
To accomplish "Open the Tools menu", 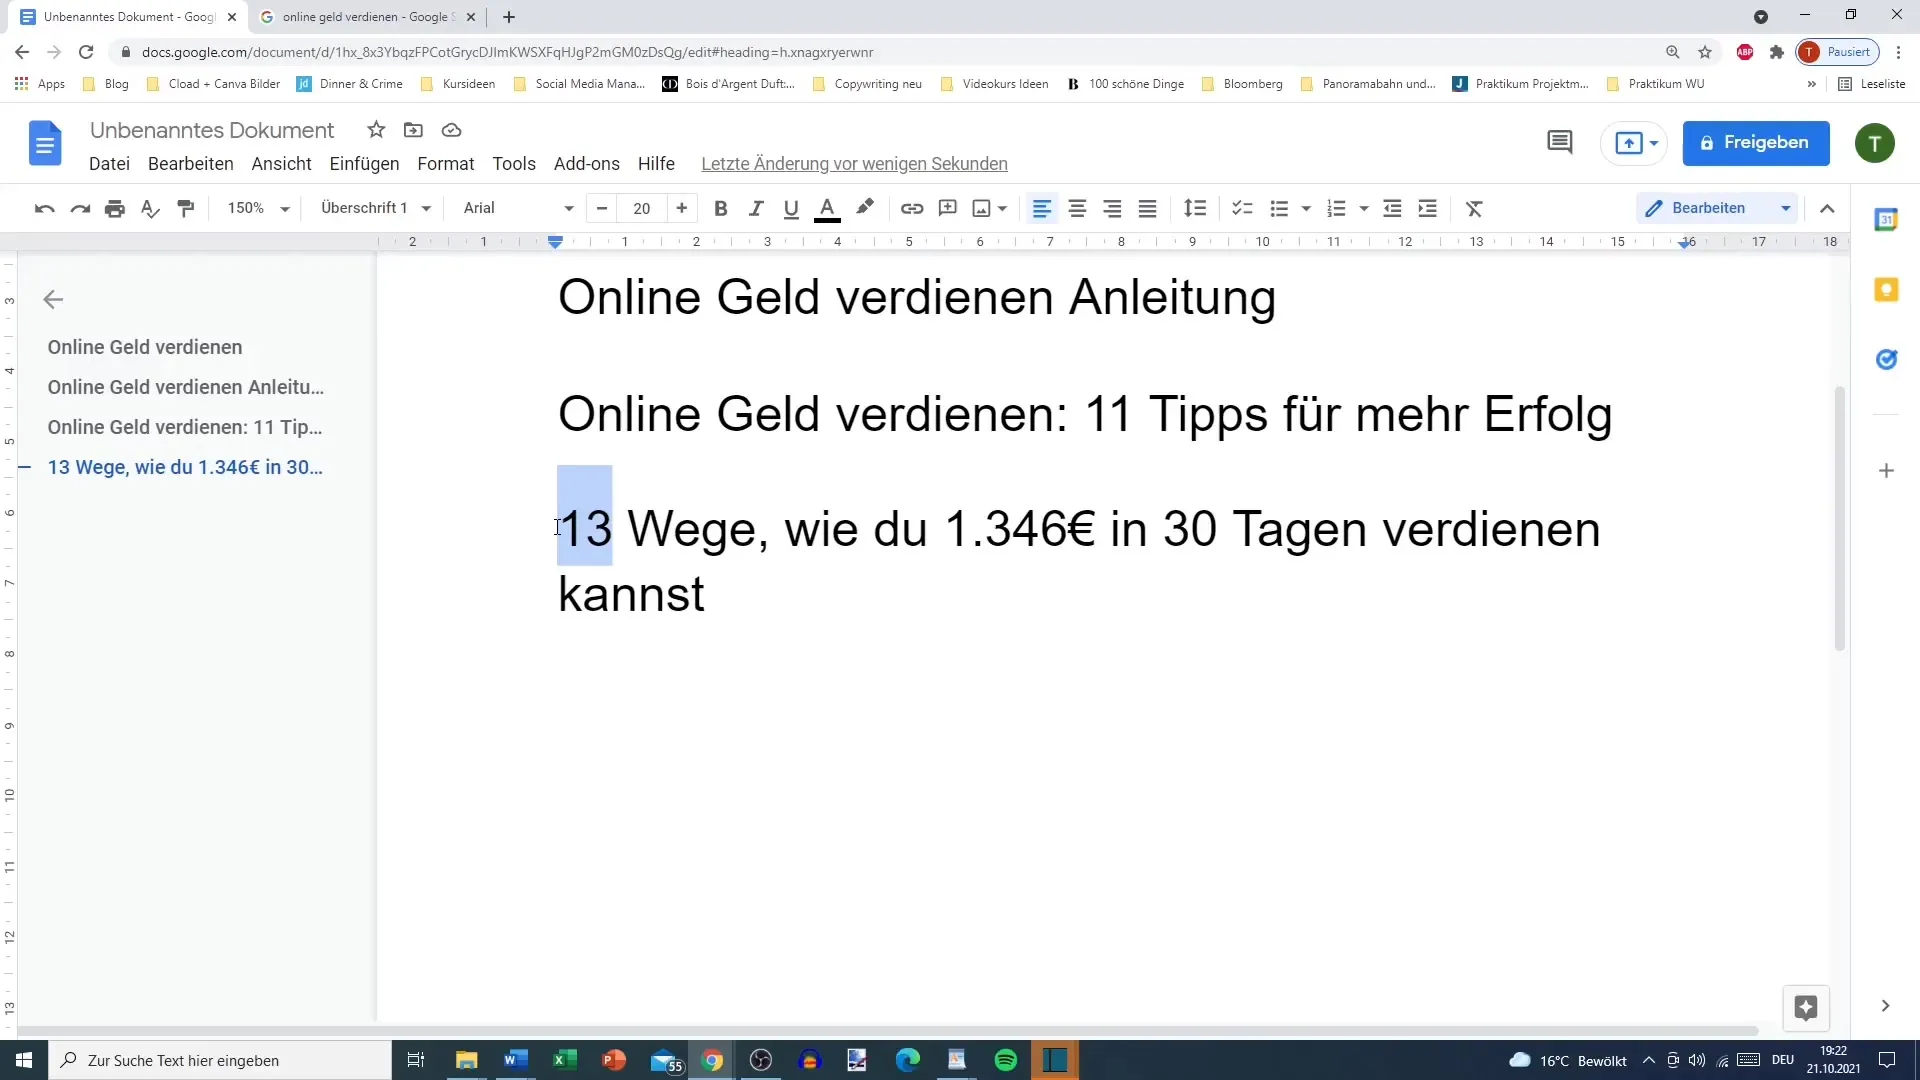I will pyautogui.click(x=514, y=164).
